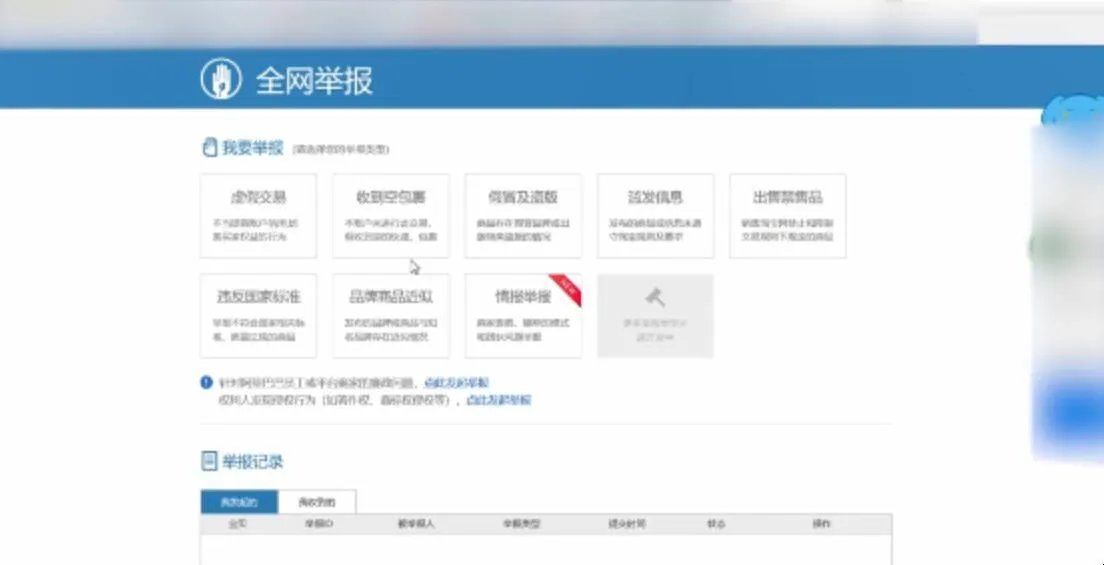Switch to the 我收到的 records tab

pyautogui.click(x=317, y=502)
